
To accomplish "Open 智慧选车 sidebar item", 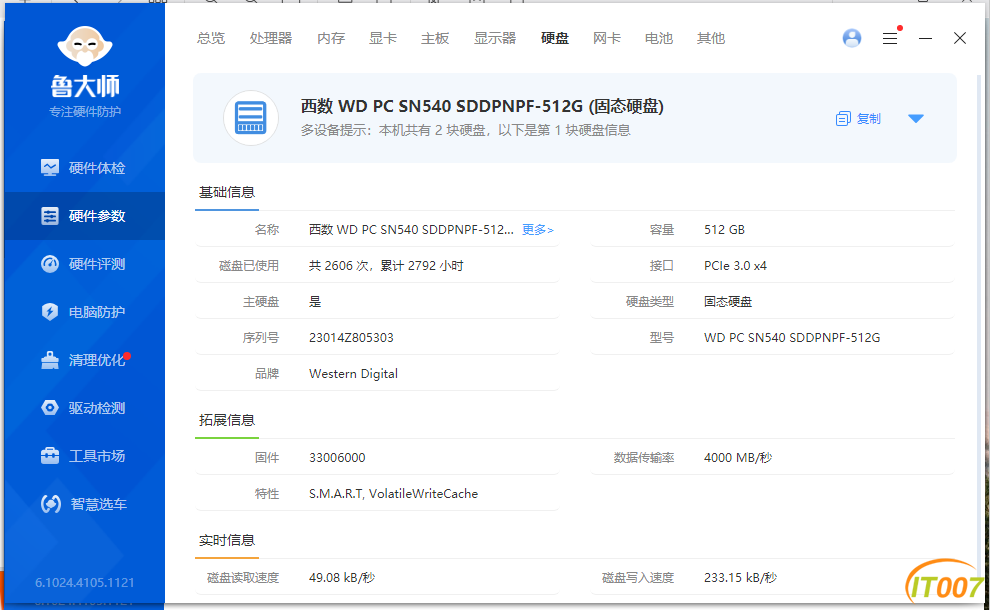I will 84,504.
